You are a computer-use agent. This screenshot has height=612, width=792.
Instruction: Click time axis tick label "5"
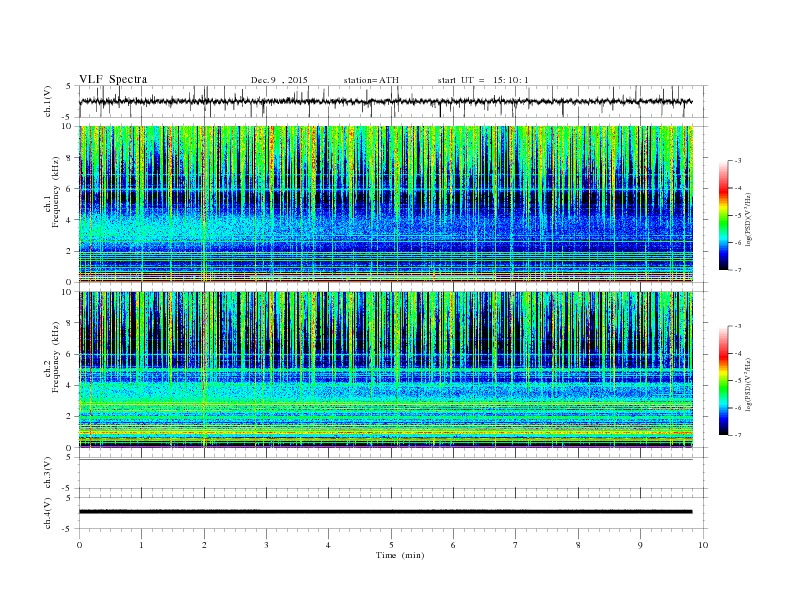pos(391,545)
